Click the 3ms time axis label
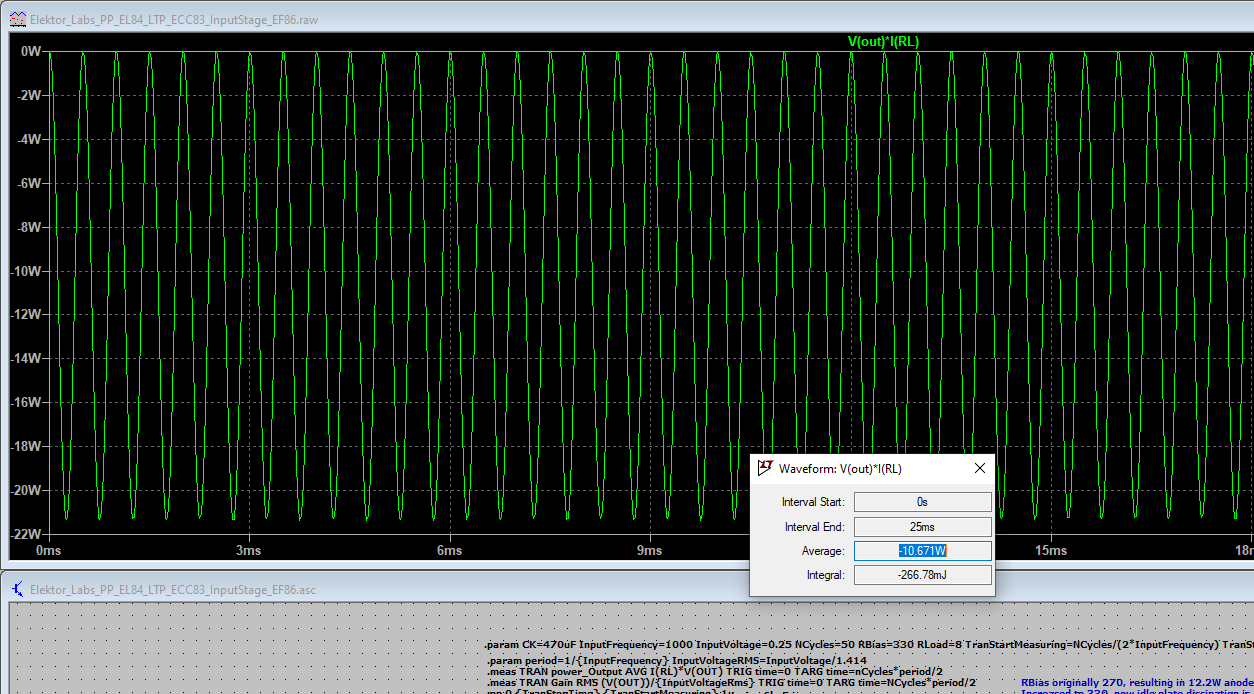1254x694 pixels. point(249,551)
